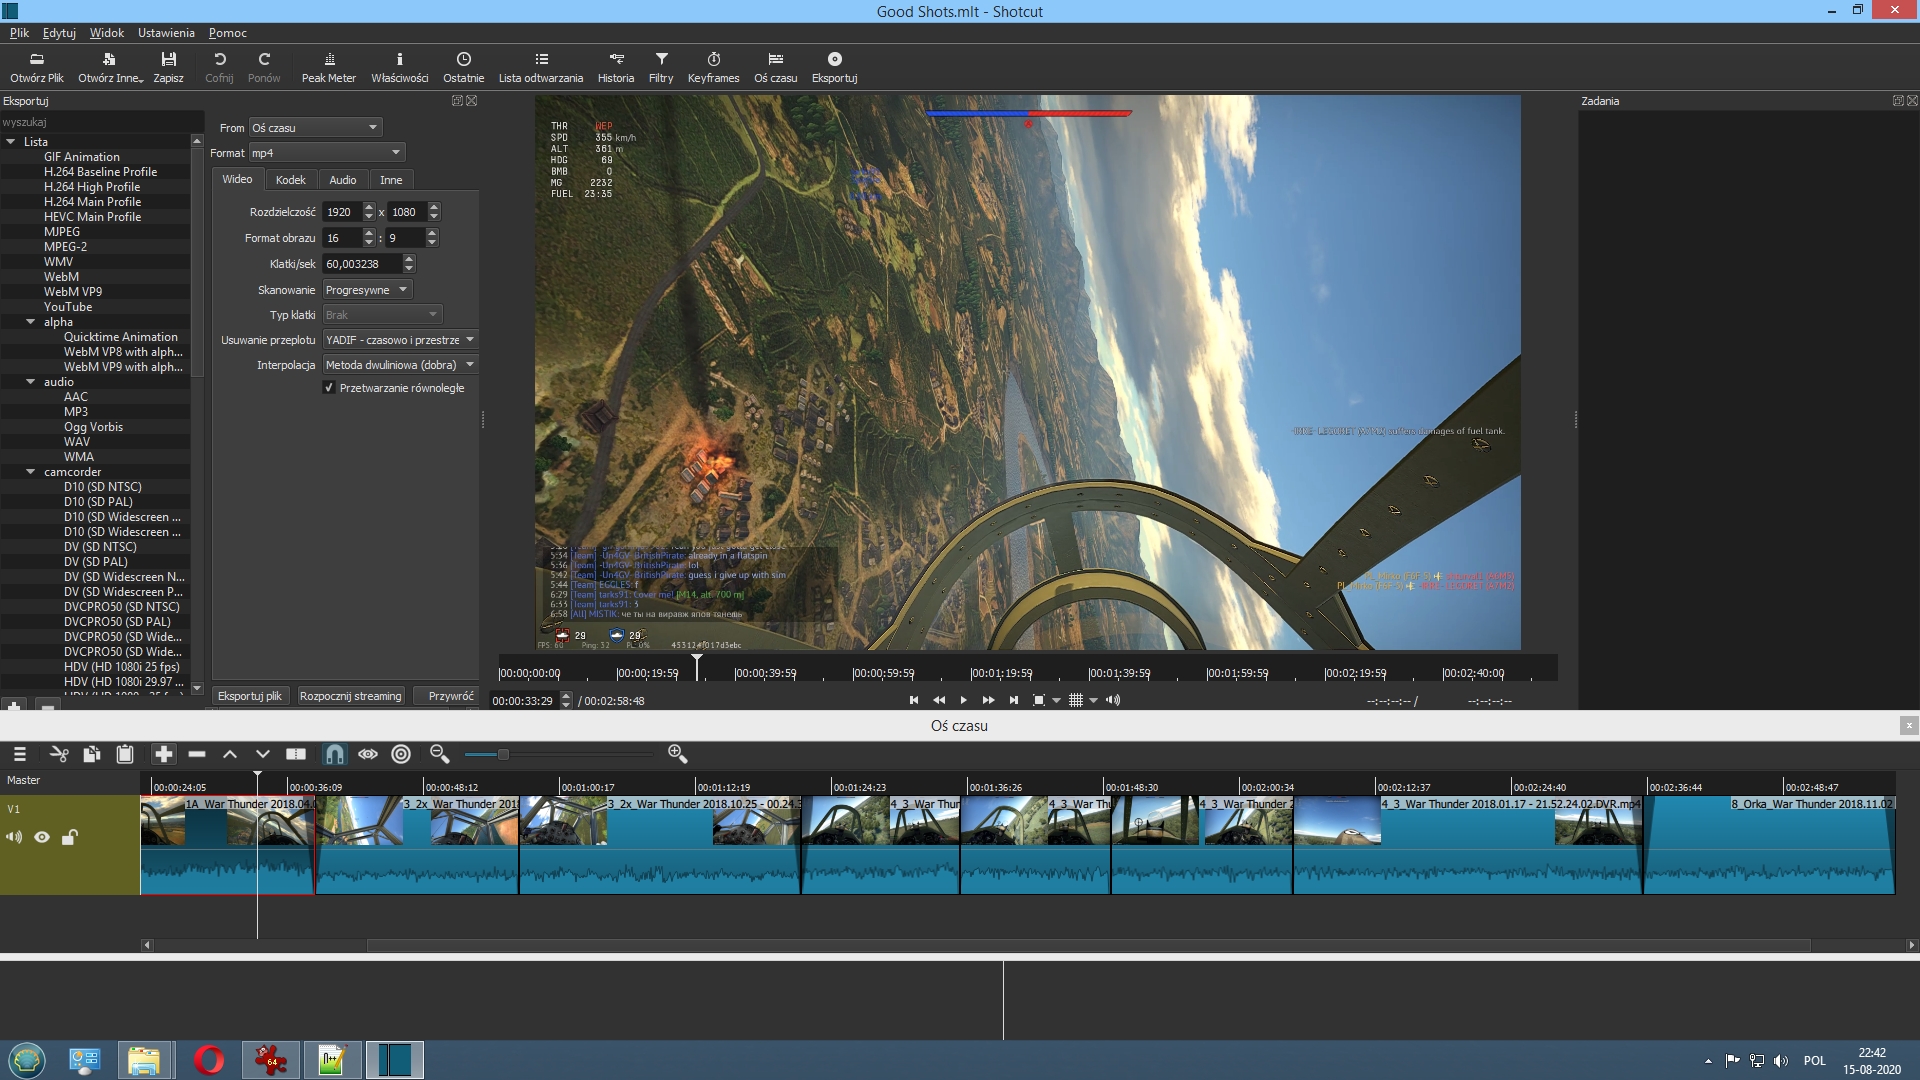Hide the V1 track with eye icon
Viewport: 1920px width, 1080px height.
pyautogui.click(x=42, y=837)
